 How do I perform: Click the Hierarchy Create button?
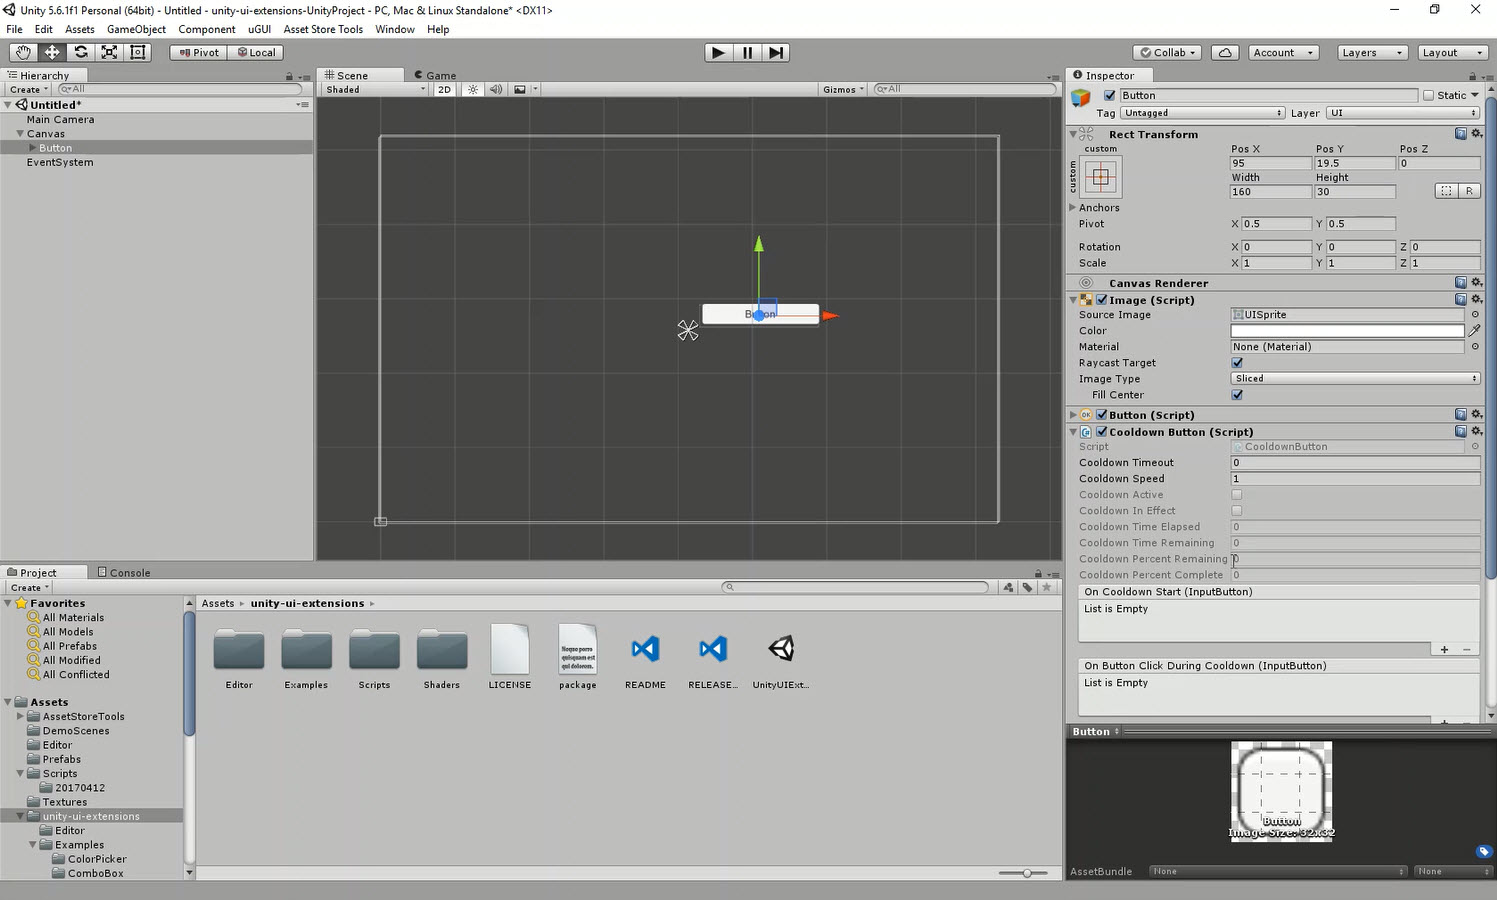pos(28,89)
